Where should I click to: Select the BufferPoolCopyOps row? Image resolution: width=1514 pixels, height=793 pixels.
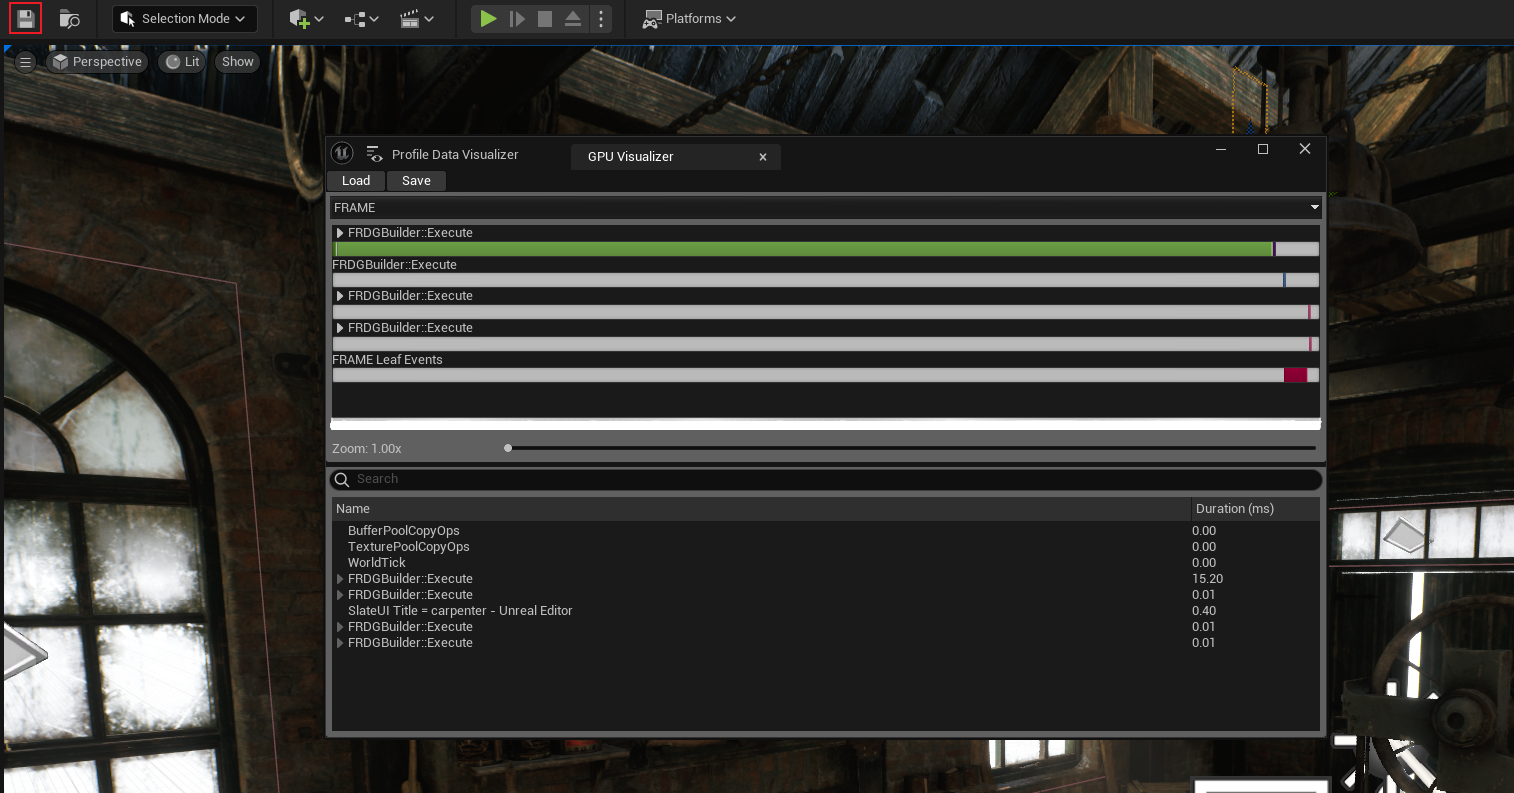pyautogui.click(x=826, y=531)
